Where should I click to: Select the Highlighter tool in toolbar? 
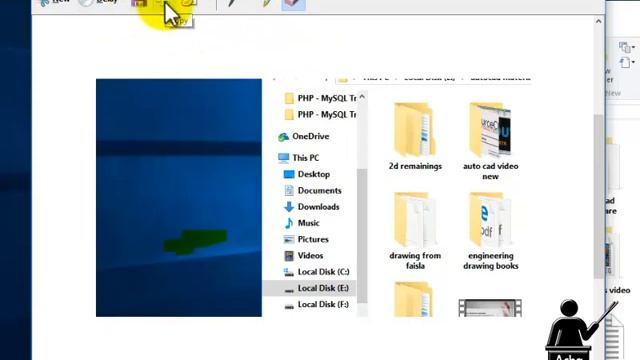tap(267, 3)
